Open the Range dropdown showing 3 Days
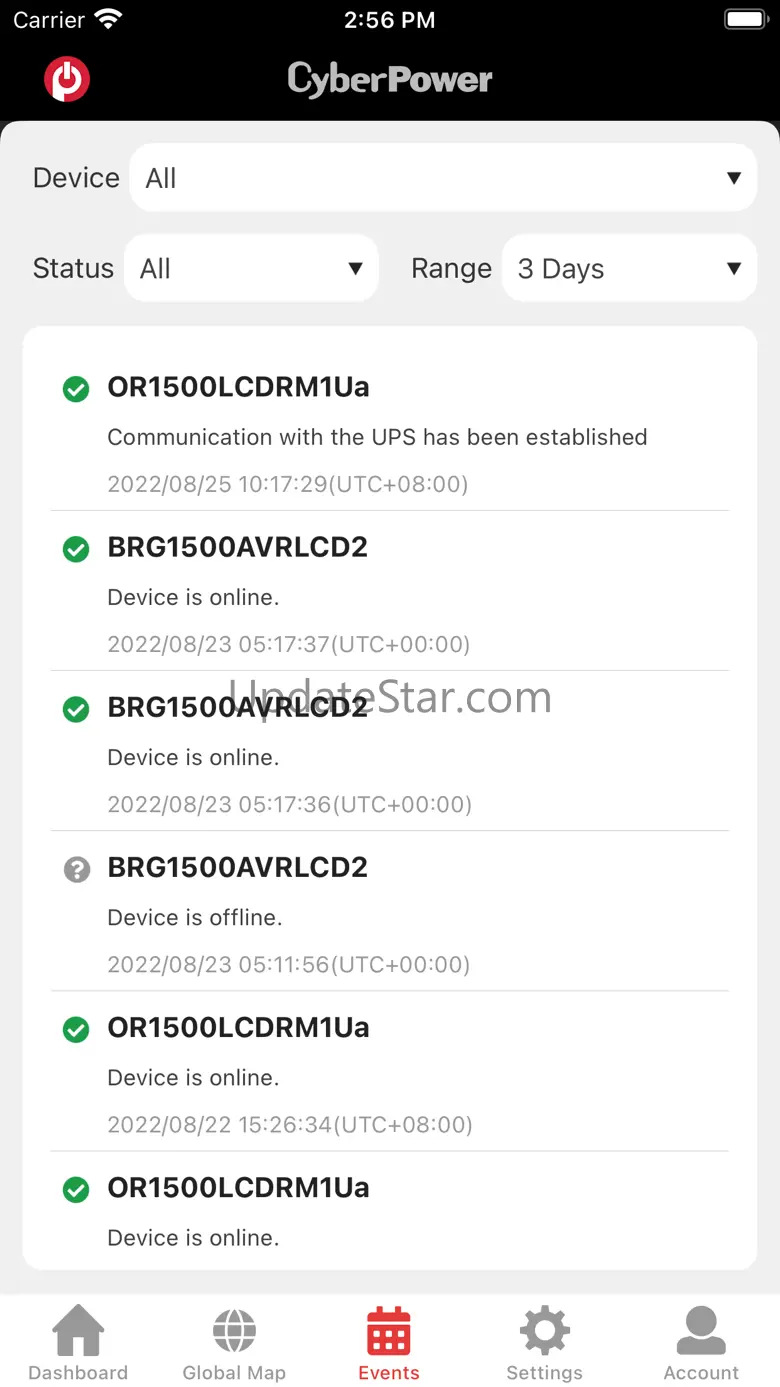Image resolution: width=780 pixels, height=1387 pixels. click(629, 268)
